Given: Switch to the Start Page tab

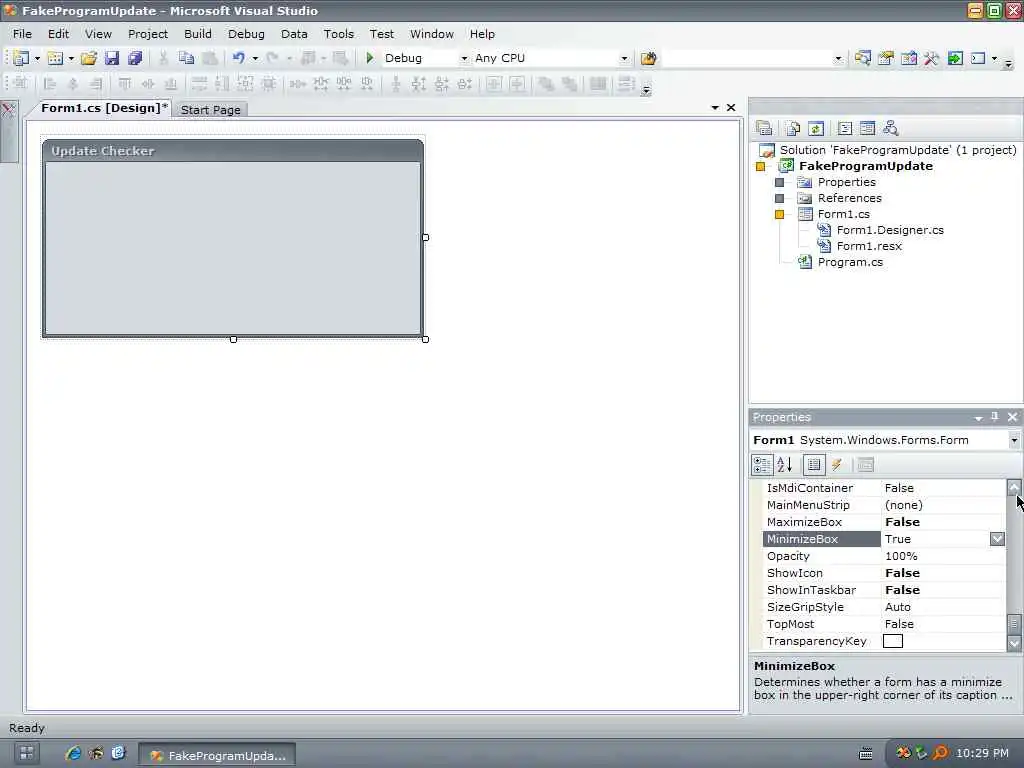Looking at the screenshot, I should click(x=210, y=110).
